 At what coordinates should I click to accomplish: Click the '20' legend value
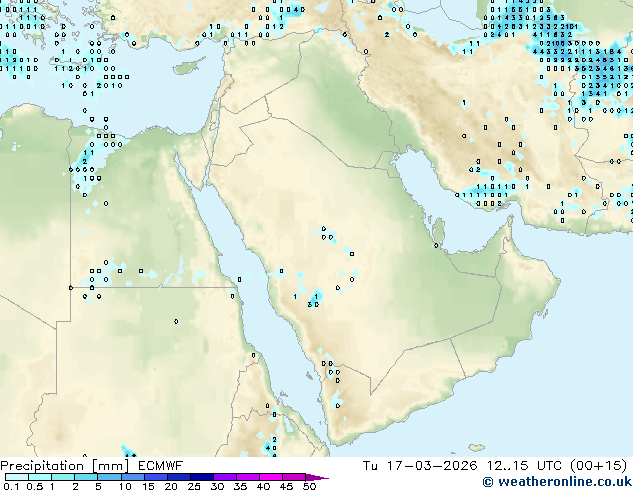tap(171, 486)
